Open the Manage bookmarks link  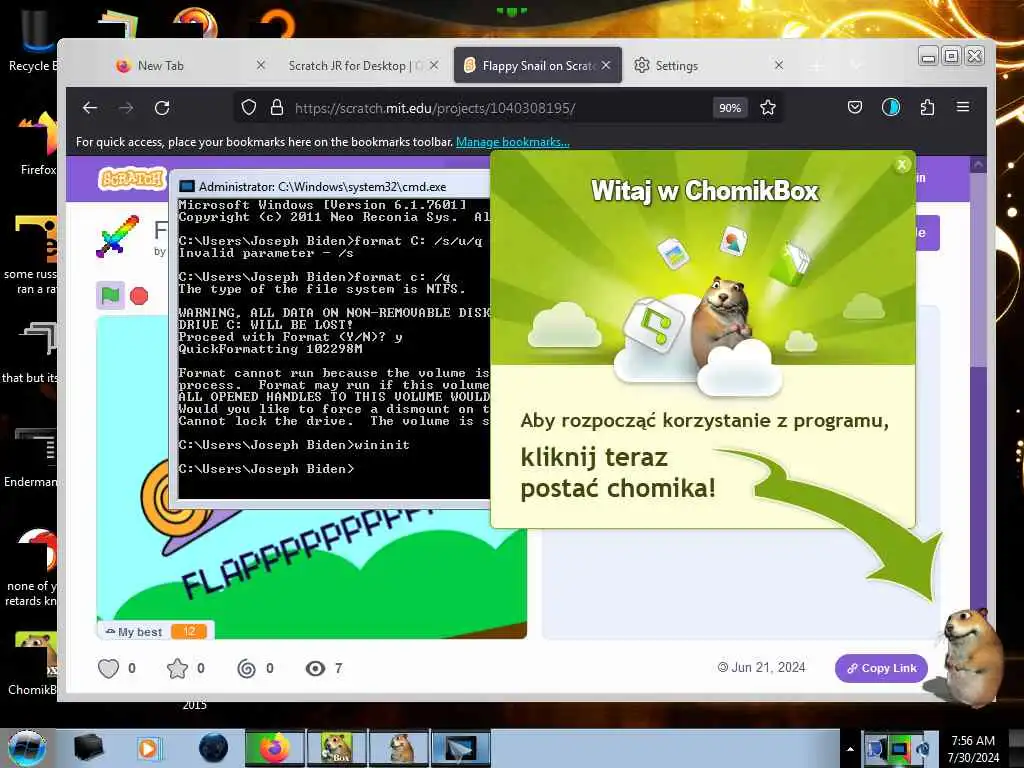[513, 142]
